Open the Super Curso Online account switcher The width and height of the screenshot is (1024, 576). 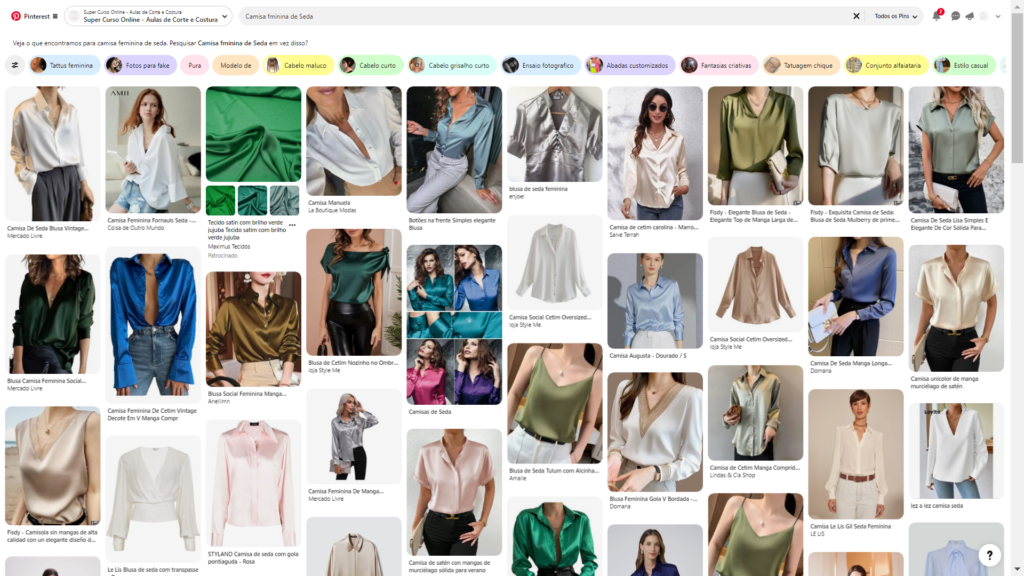coord(148,16)
